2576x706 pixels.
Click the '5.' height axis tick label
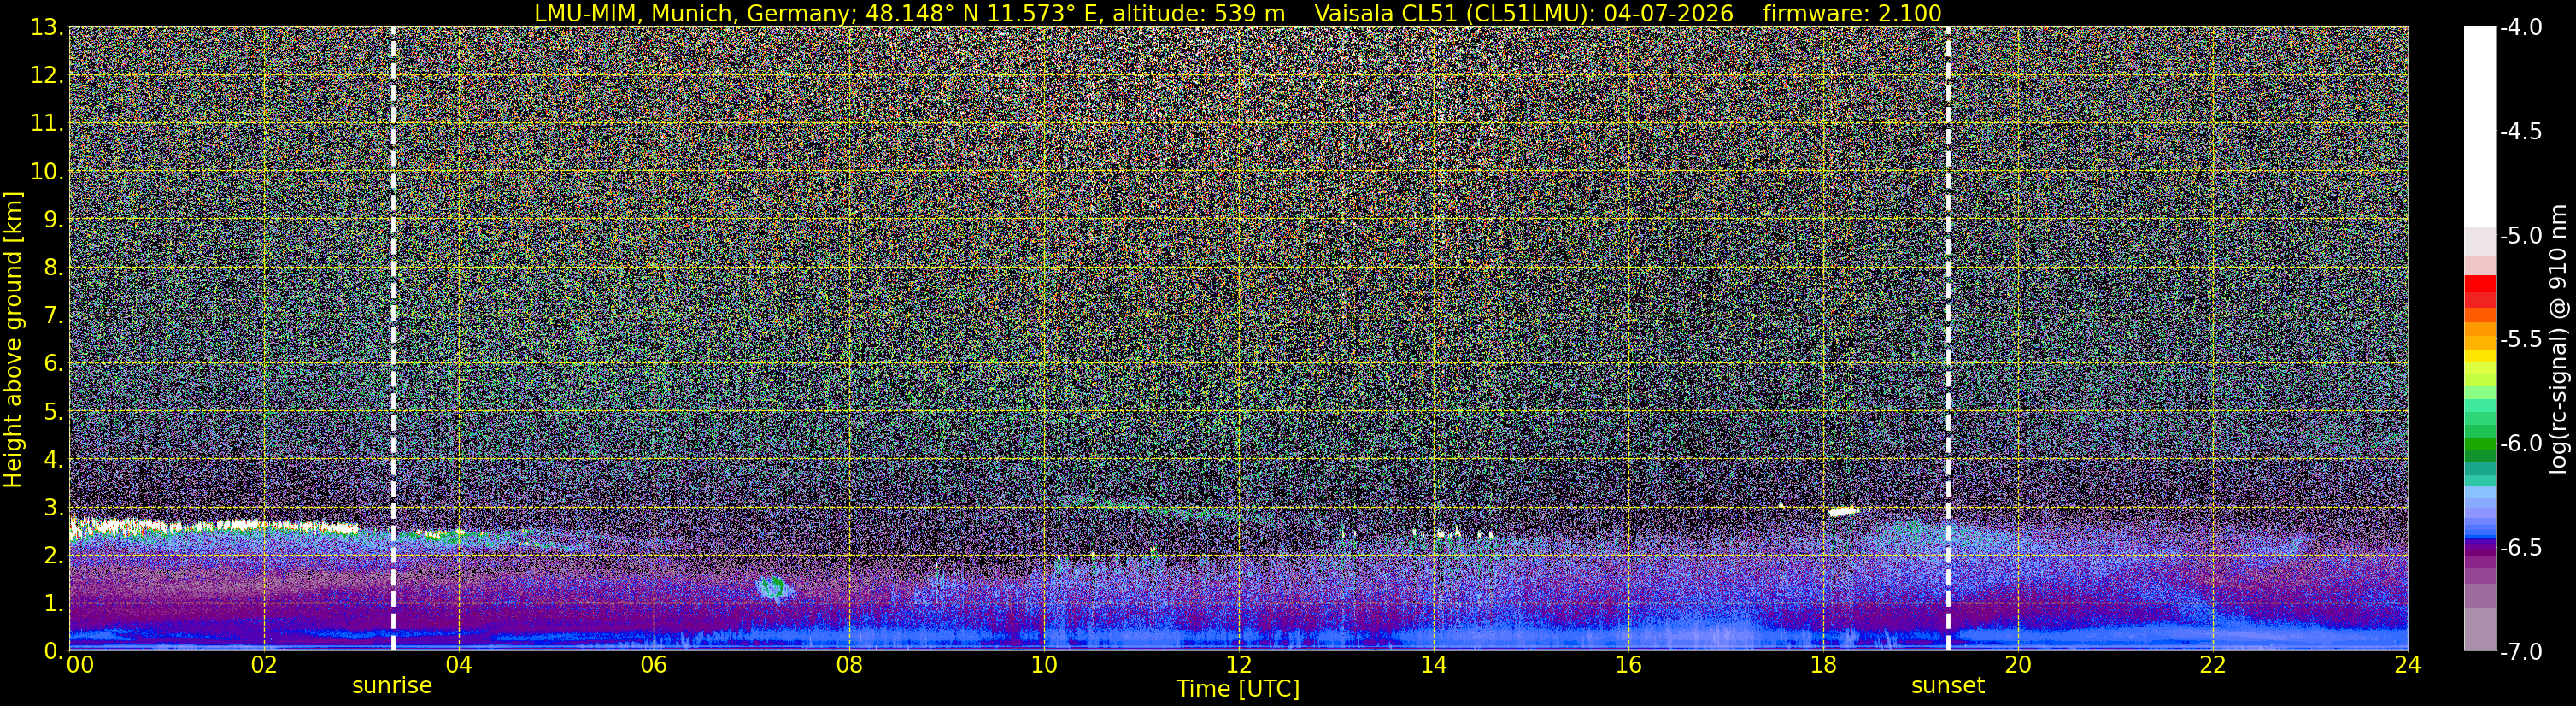tap(54, 412)
